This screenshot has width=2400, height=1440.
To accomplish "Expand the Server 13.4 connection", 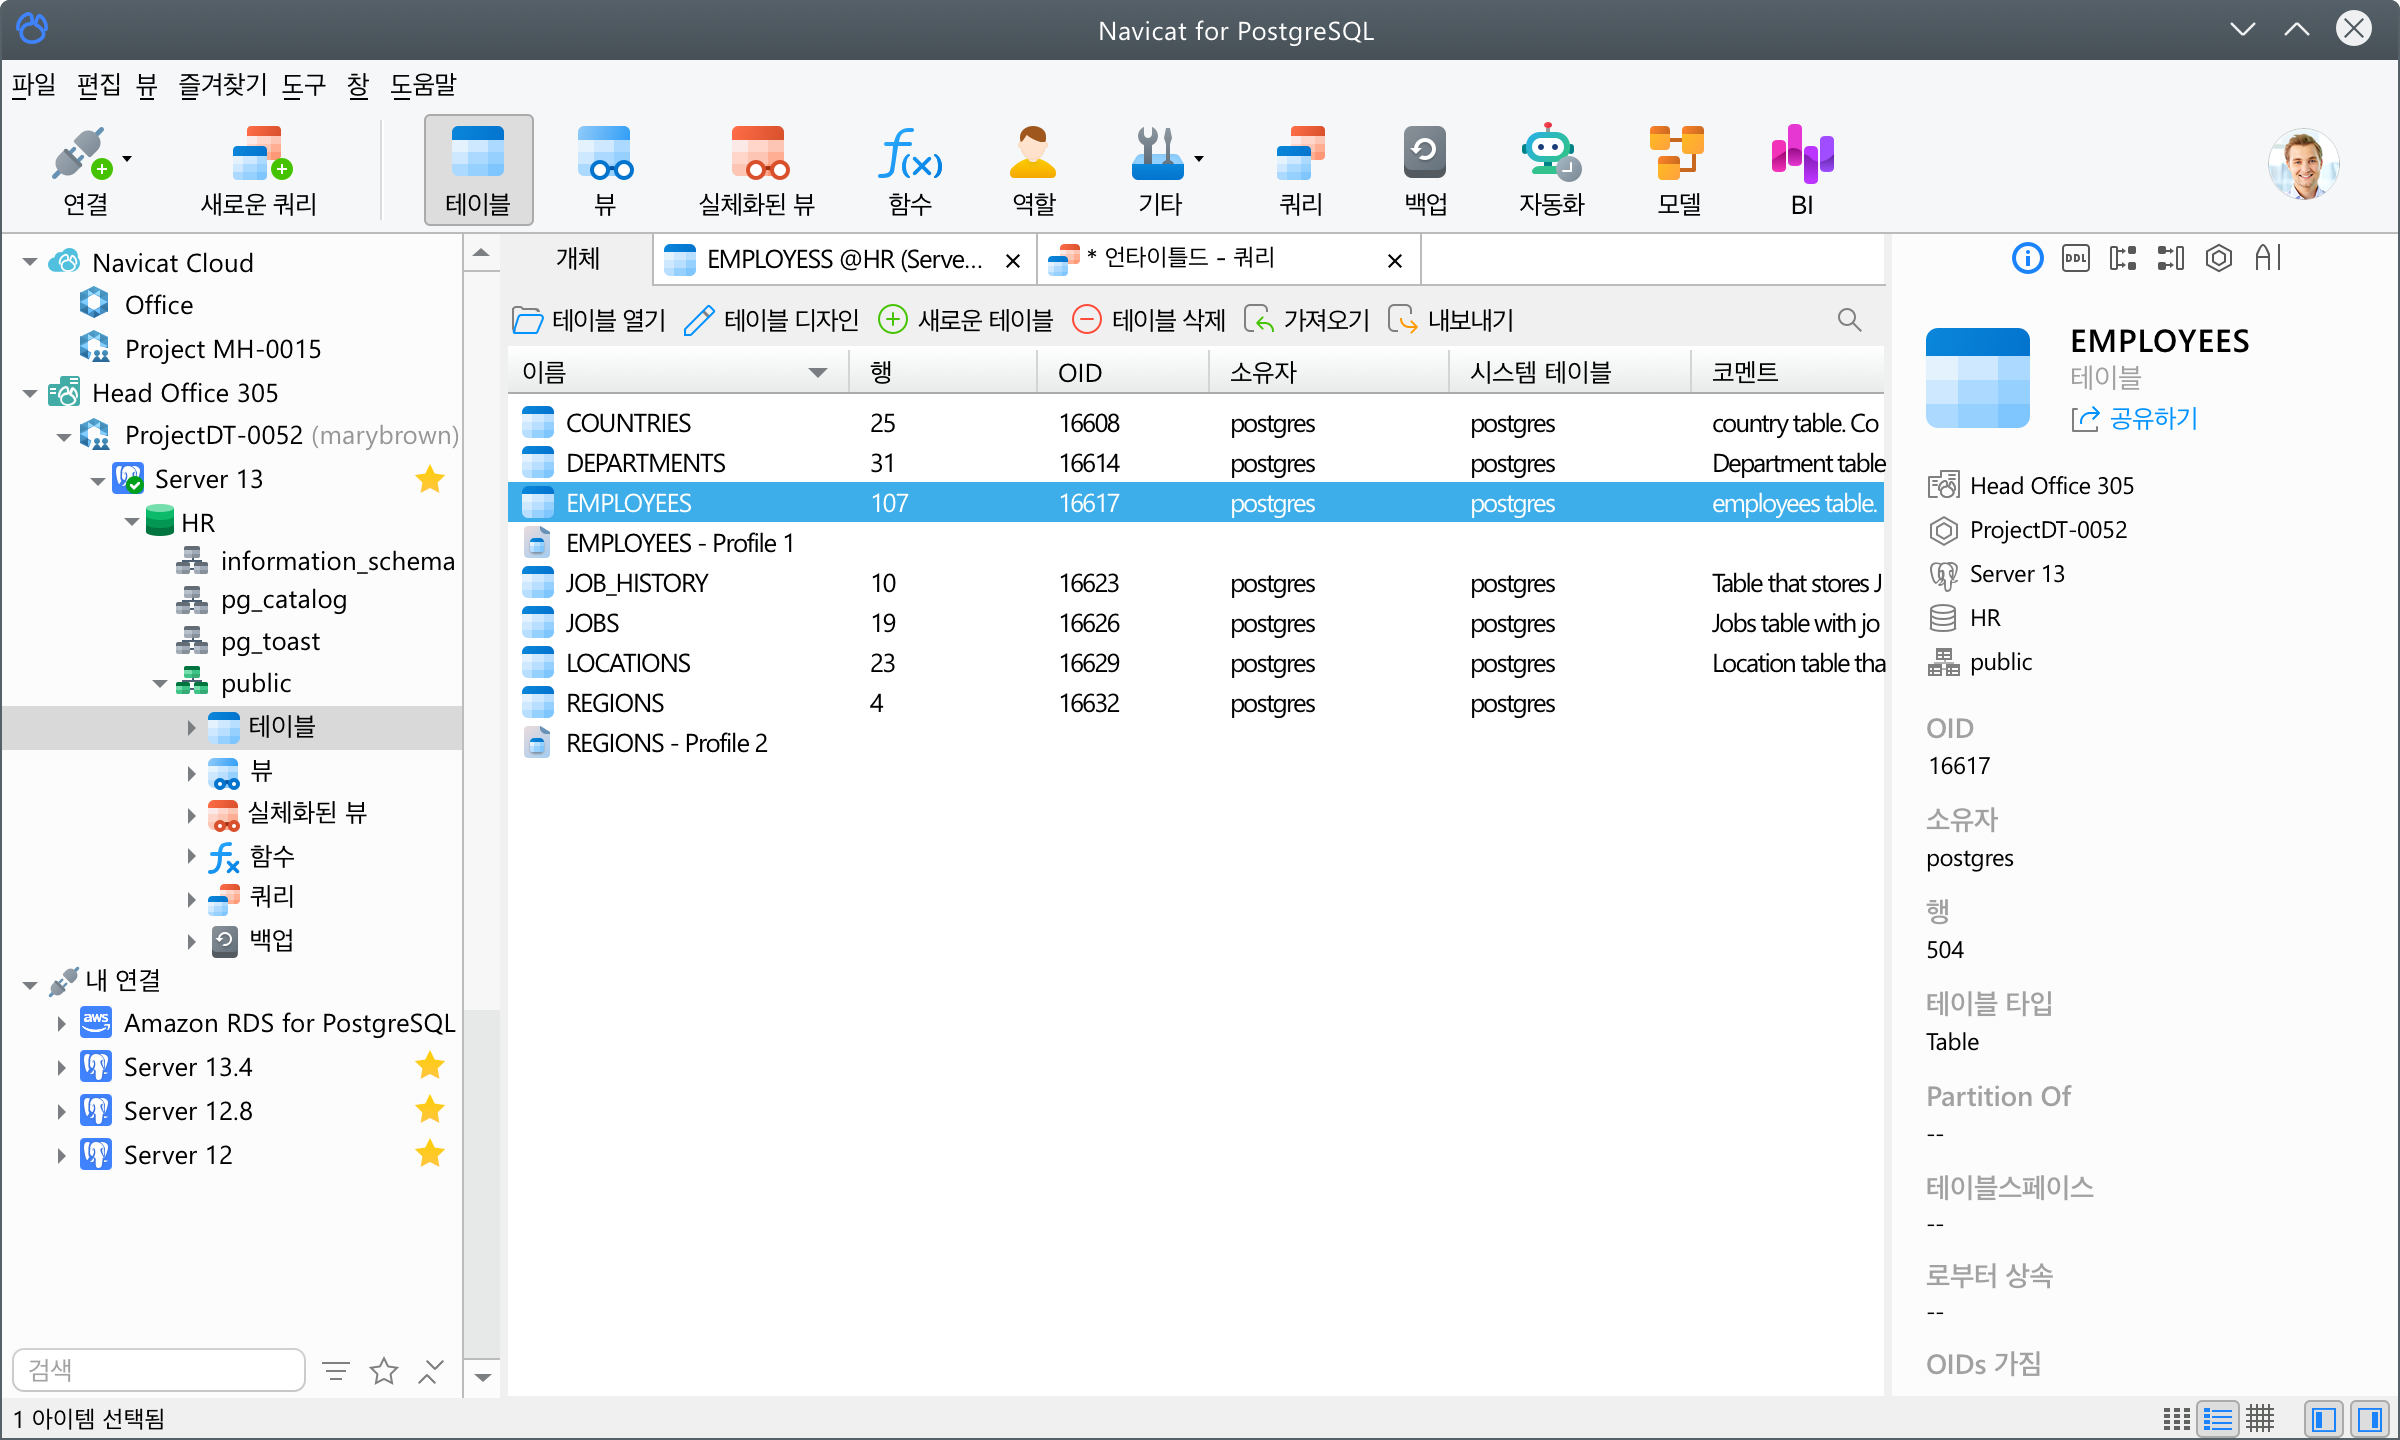I will pyautogui.click(x=62, y=1067).
